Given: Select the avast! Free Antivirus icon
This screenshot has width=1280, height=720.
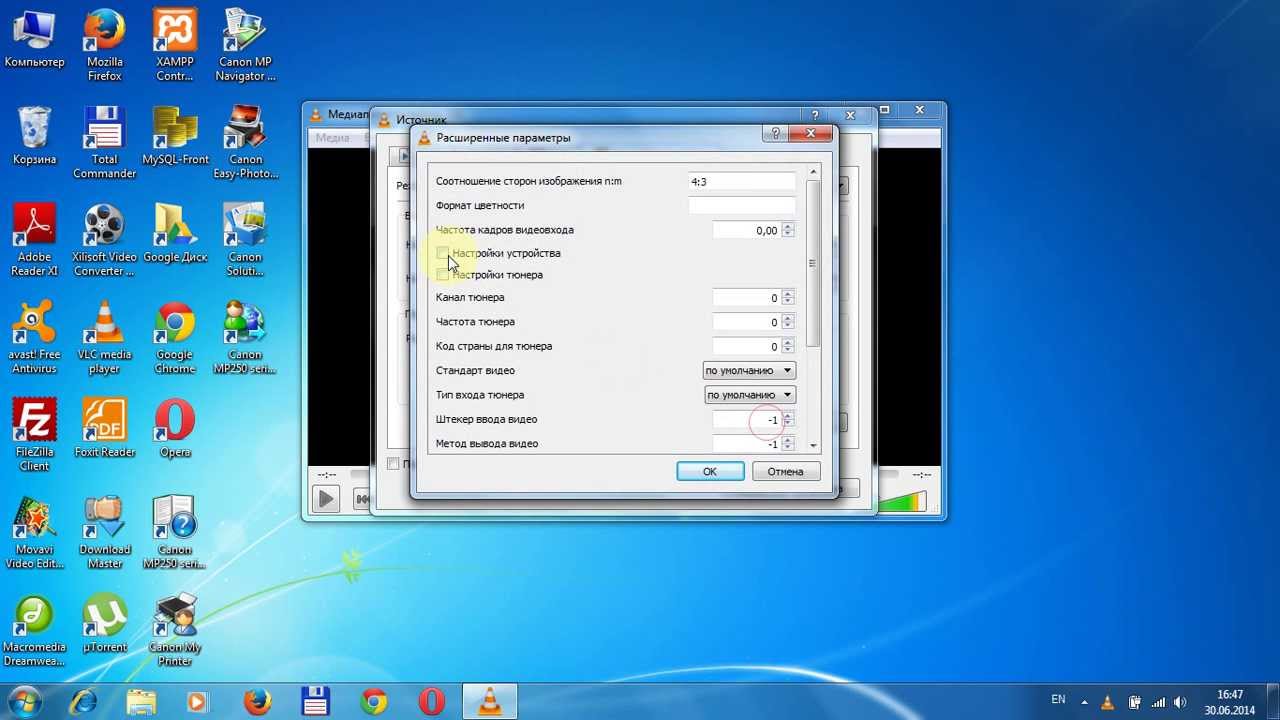Looking at the screenshot, I should coord(34,338).
